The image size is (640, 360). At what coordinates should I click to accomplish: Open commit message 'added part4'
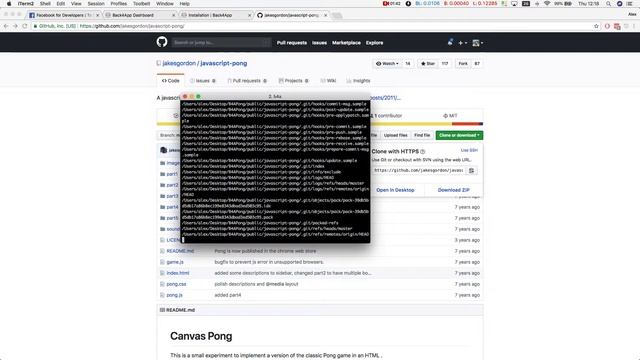pos(228,295)
